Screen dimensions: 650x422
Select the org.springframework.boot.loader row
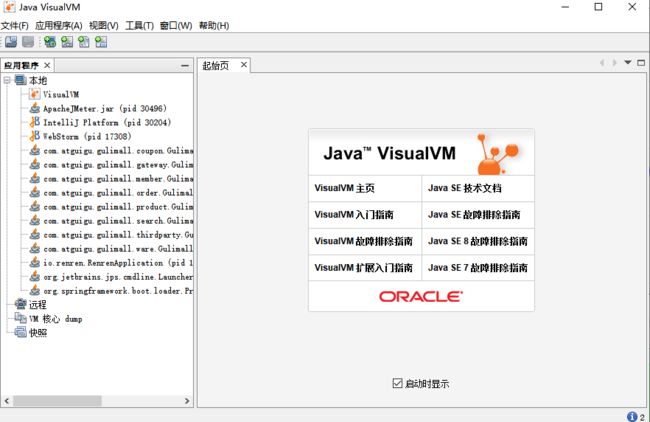pyautogui.click(x=111, y=291)
